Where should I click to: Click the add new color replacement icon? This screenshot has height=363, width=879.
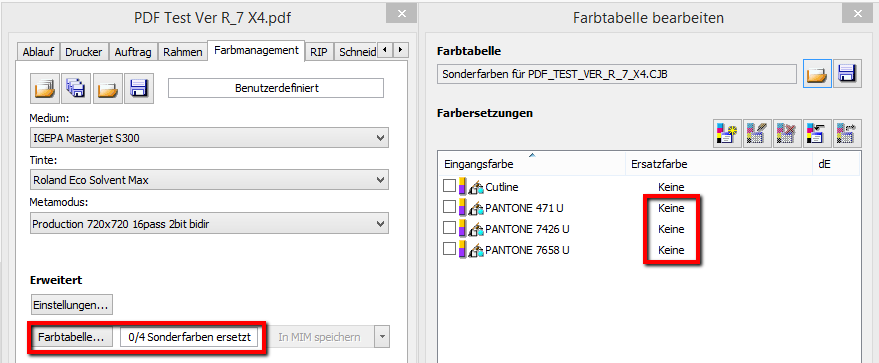click(x=727, y=134)
